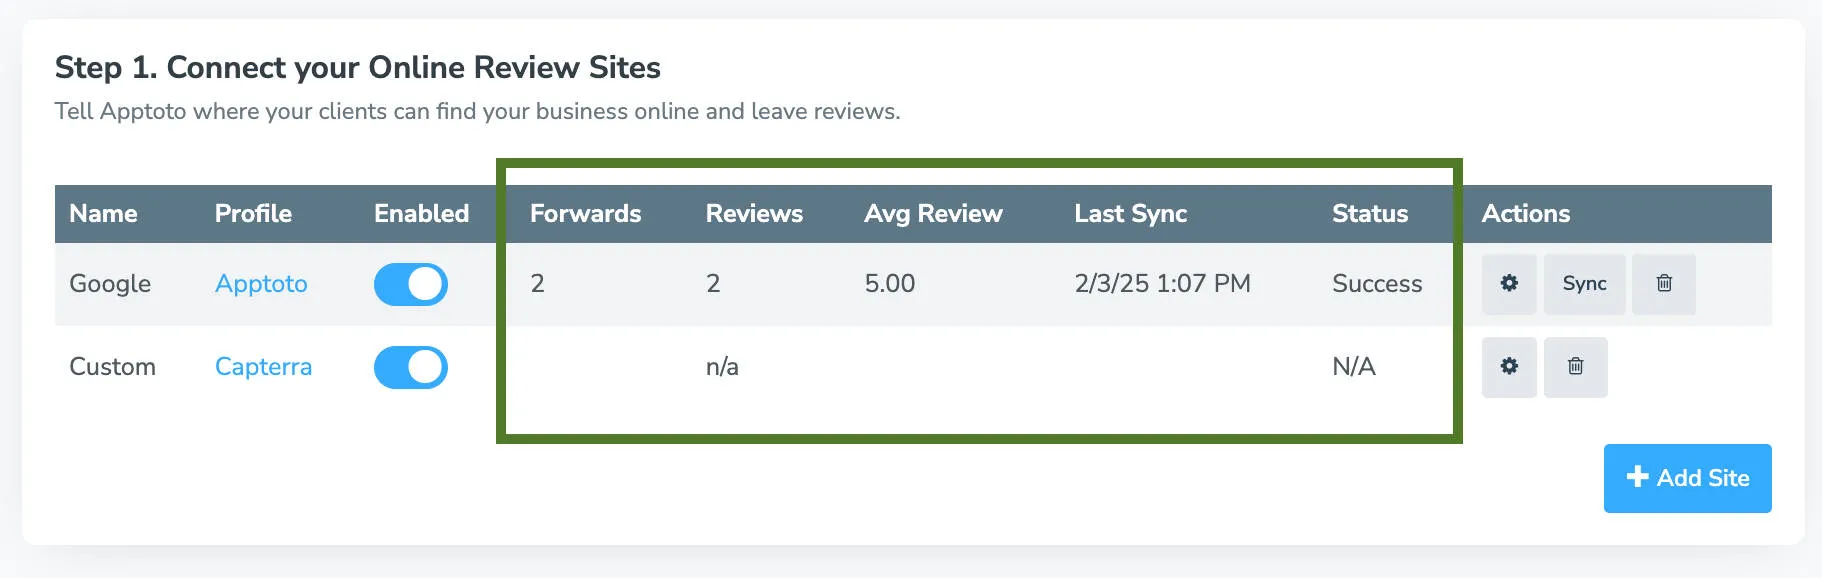Click the plus icon inside Add Site
Viewport: 1822px width, 578px height.
(1637, 478)
